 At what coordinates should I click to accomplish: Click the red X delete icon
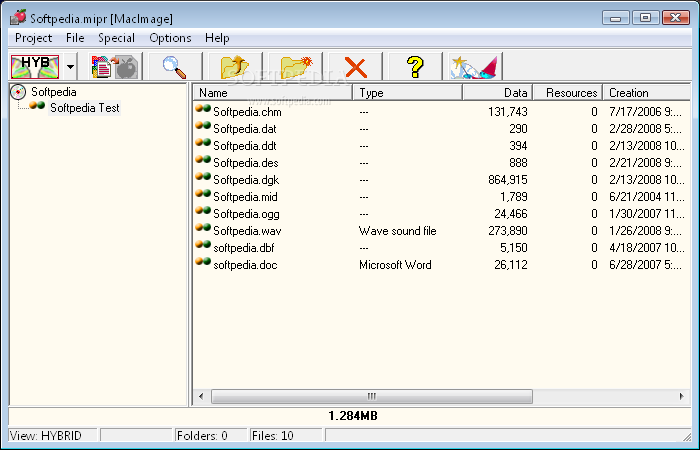[355, 67]
